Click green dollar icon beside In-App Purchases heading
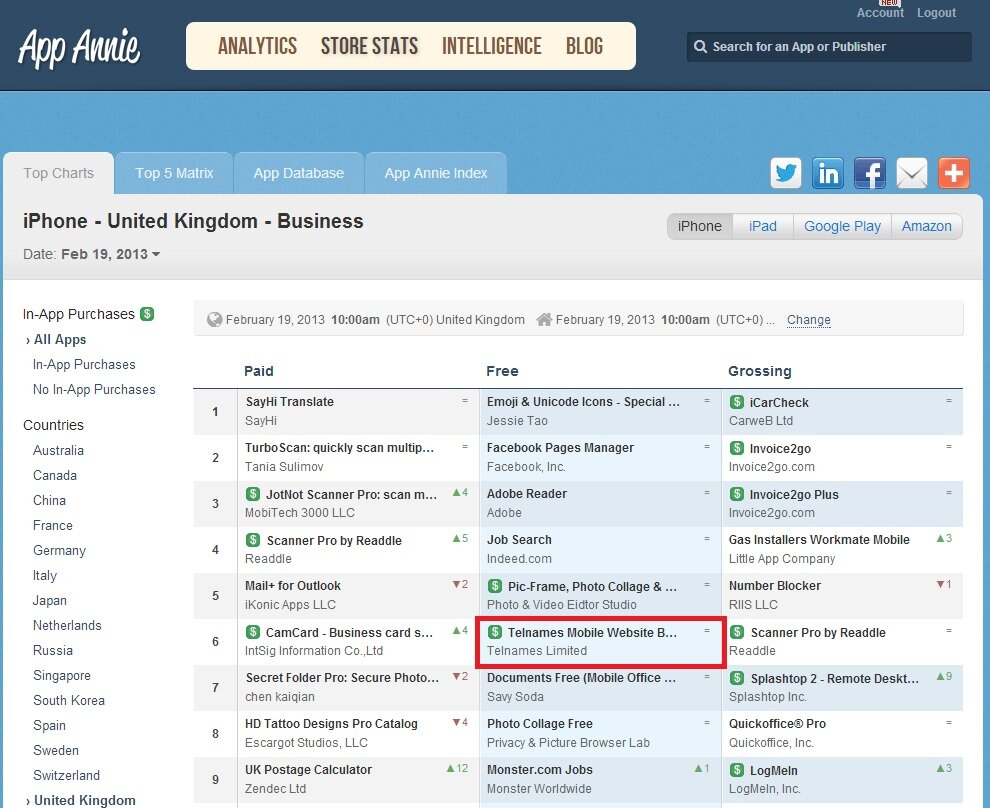The width and height of the screenshot is (990, 808). click(147, 314)
